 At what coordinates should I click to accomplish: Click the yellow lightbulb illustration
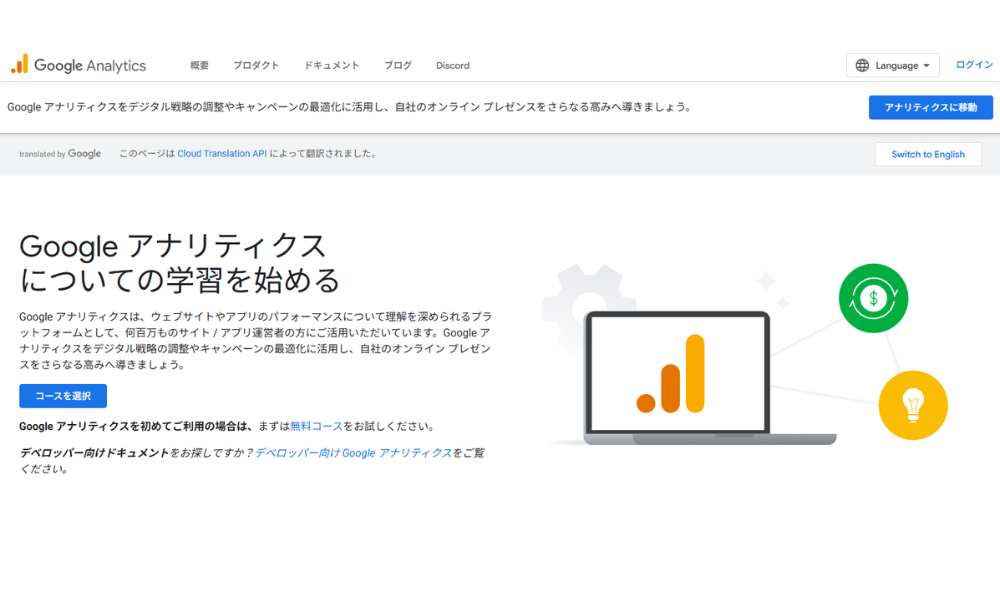click(913, 405)
